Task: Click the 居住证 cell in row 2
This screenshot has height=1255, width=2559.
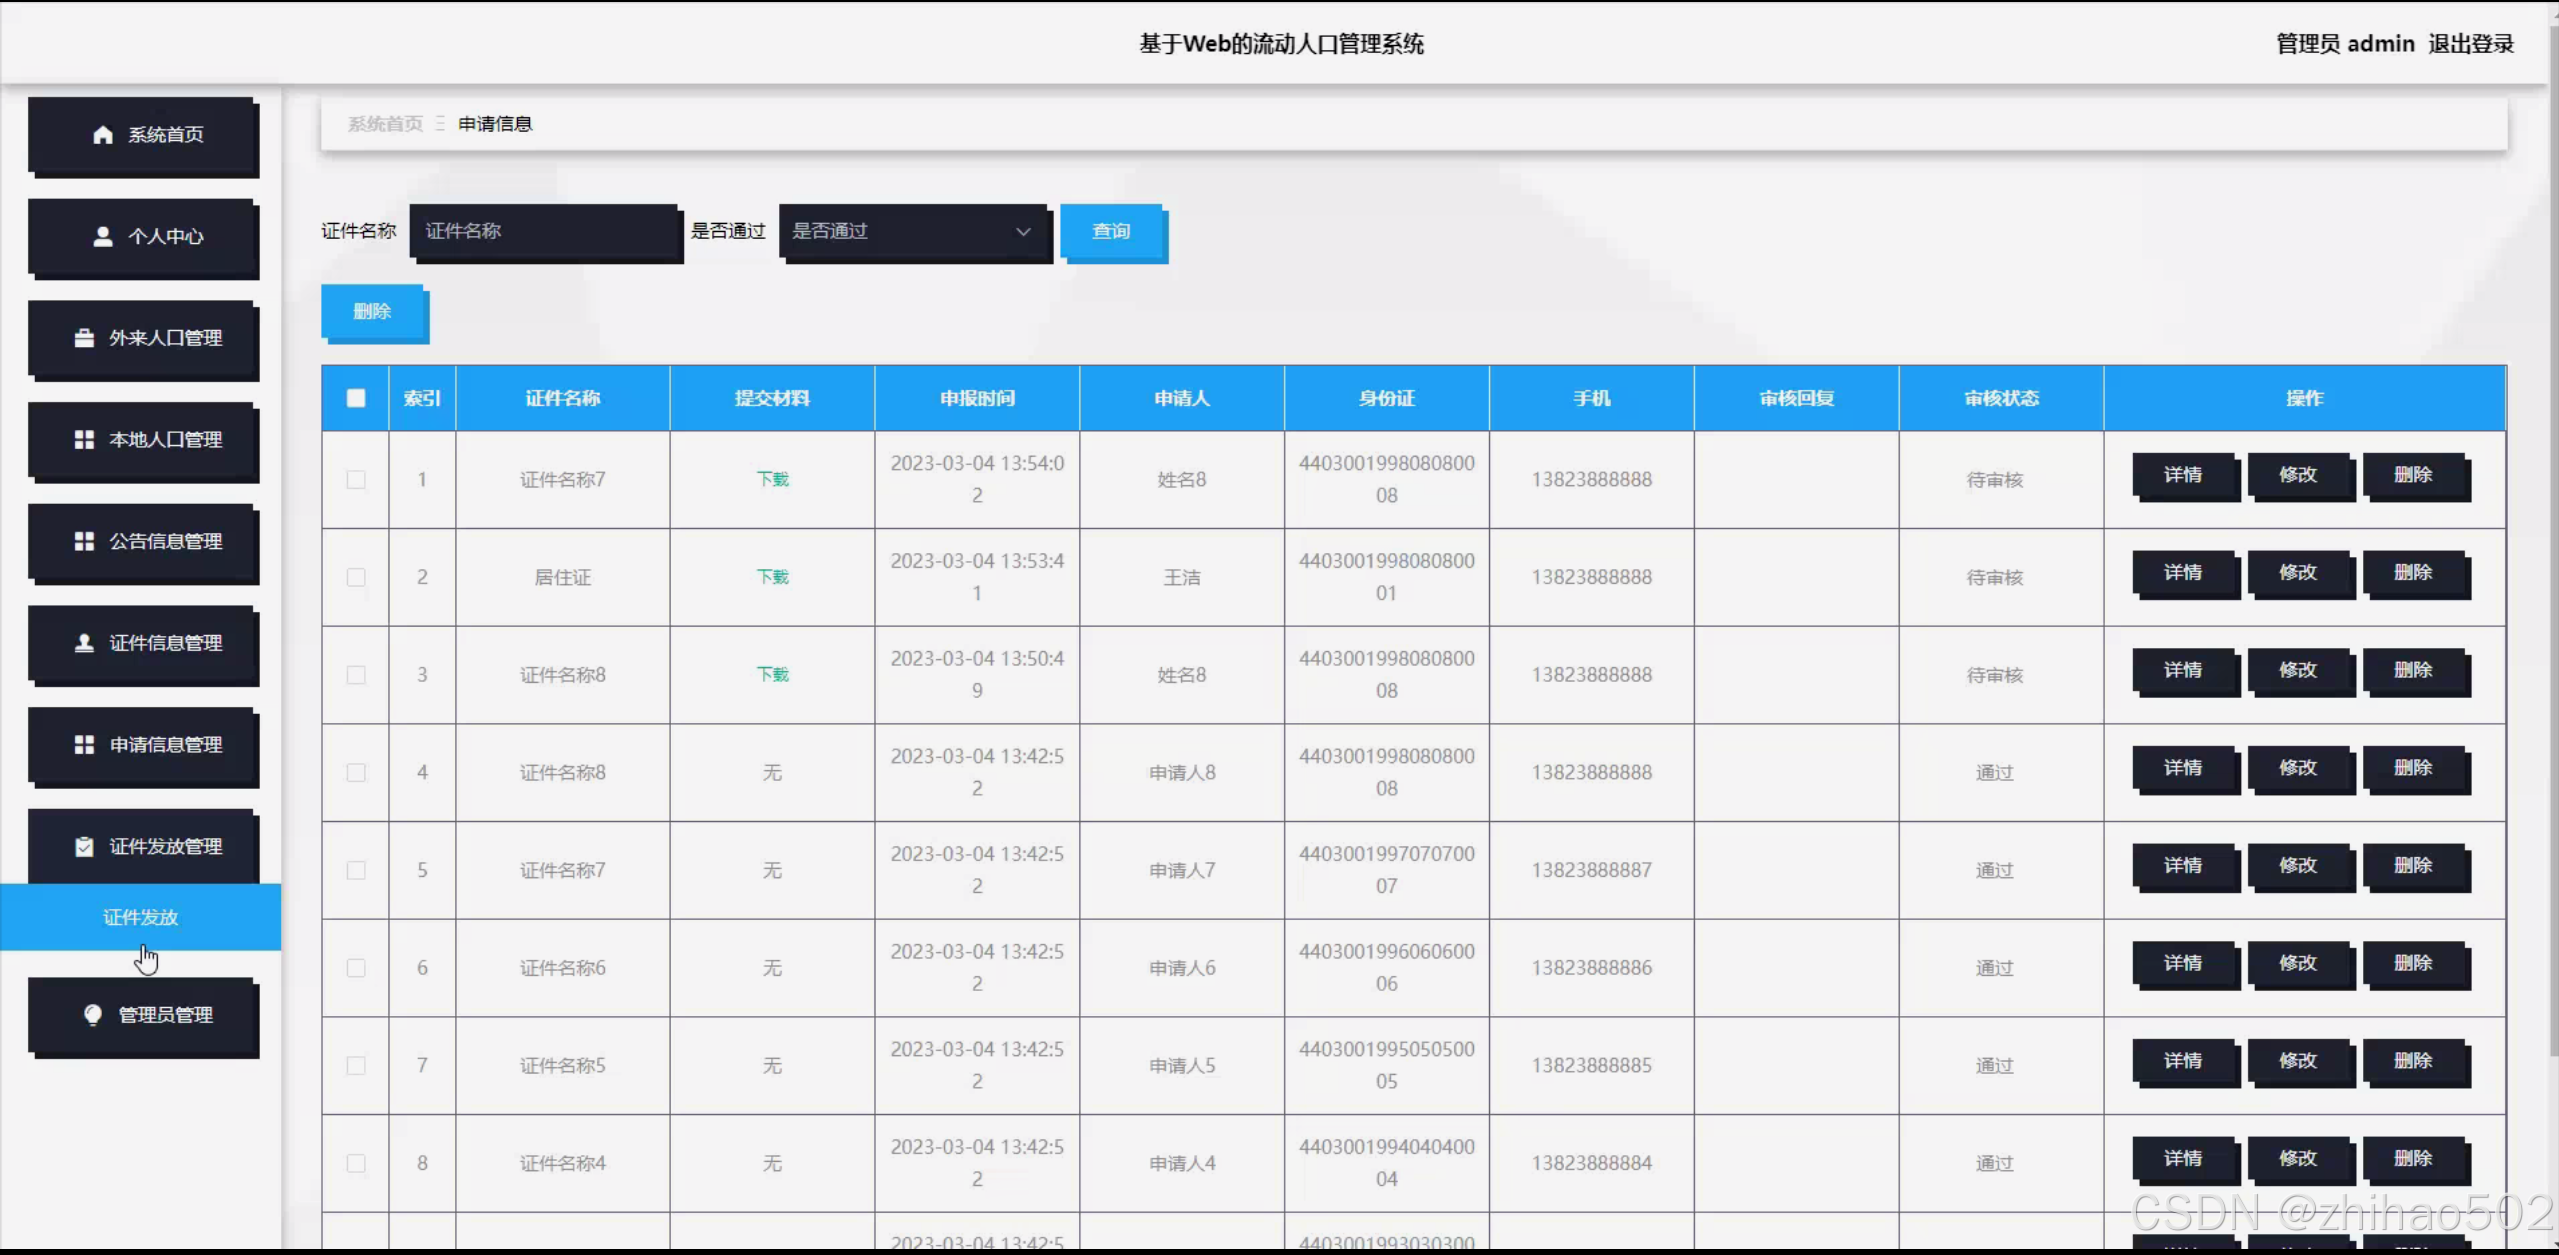Action: pos(563,578)
